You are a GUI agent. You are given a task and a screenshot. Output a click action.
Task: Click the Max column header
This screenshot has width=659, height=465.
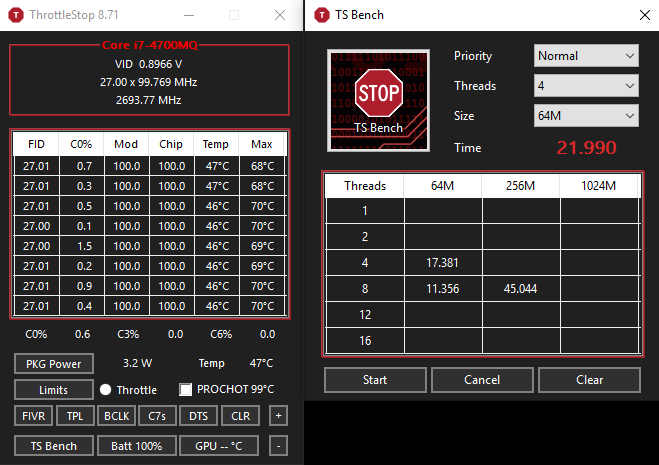pyautogui.click(x=261, y=144)
